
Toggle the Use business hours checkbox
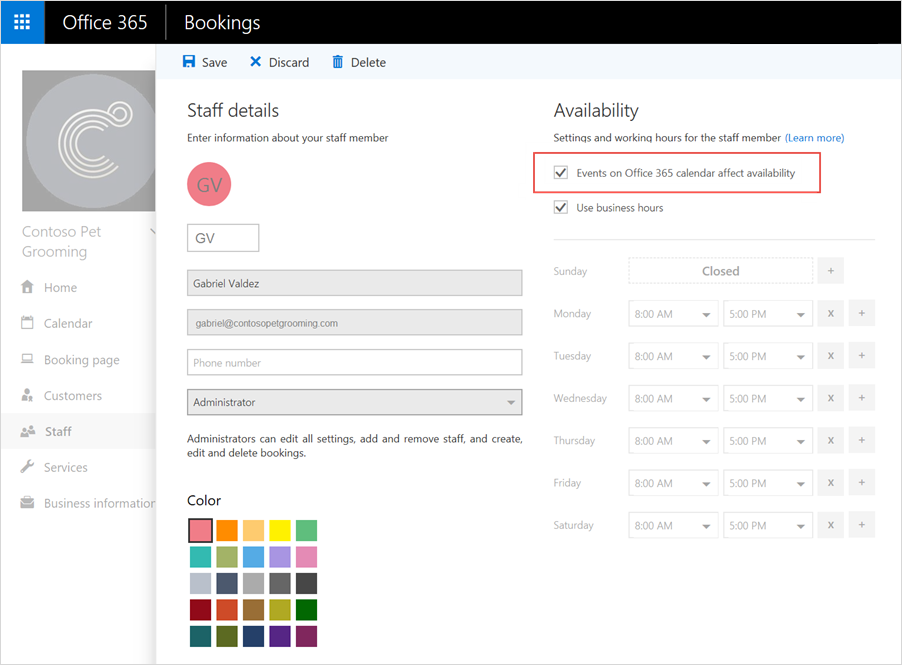click(561, 208)
